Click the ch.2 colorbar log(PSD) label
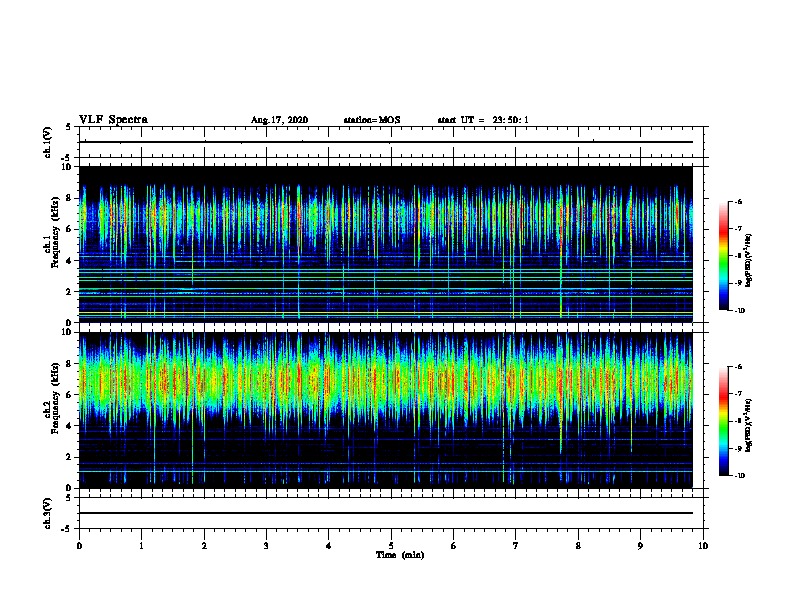The image size is (792, 612). (748, 425)
